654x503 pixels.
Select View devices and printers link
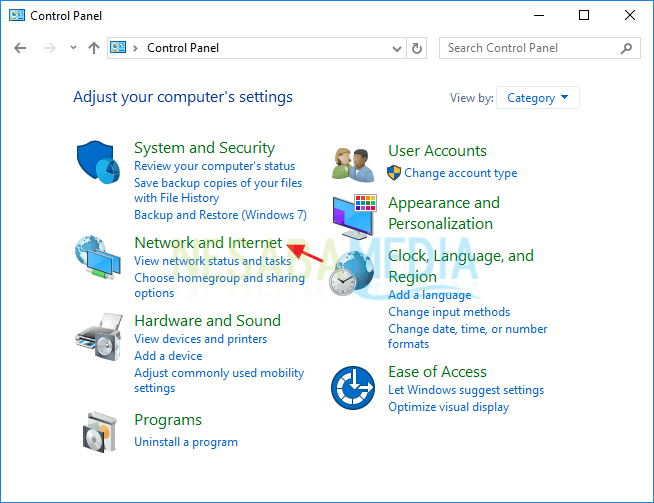tap(200, 339)
